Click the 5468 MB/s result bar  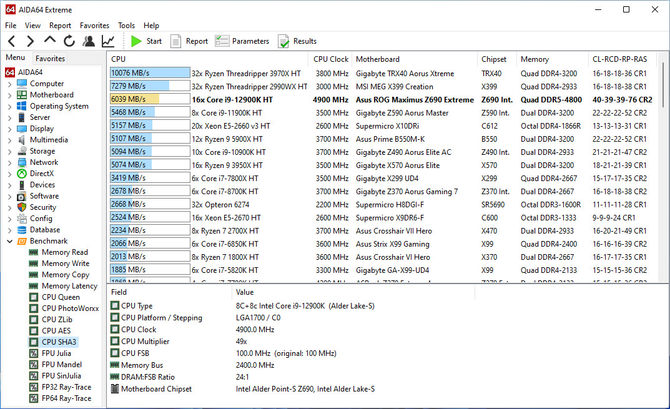(x=150, y=112)
